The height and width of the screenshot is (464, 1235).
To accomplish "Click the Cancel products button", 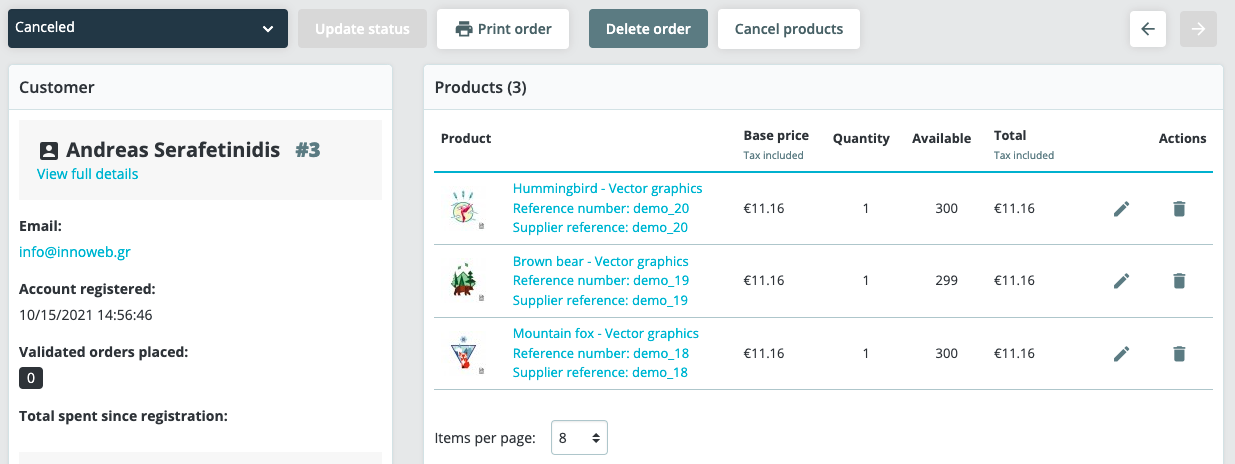I will (x=789, y=29).
